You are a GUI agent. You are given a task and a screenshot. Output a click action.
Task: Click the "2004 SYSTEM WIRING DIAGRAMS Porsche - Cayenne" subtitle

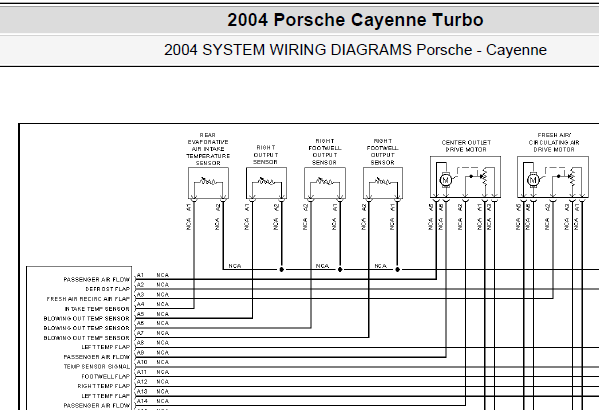355,50
